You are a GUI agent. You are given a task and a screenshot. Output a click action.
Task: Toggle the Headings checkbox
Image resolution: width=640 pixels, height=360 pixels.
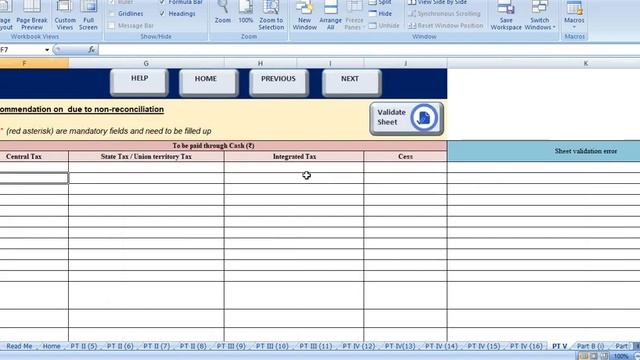162,13
